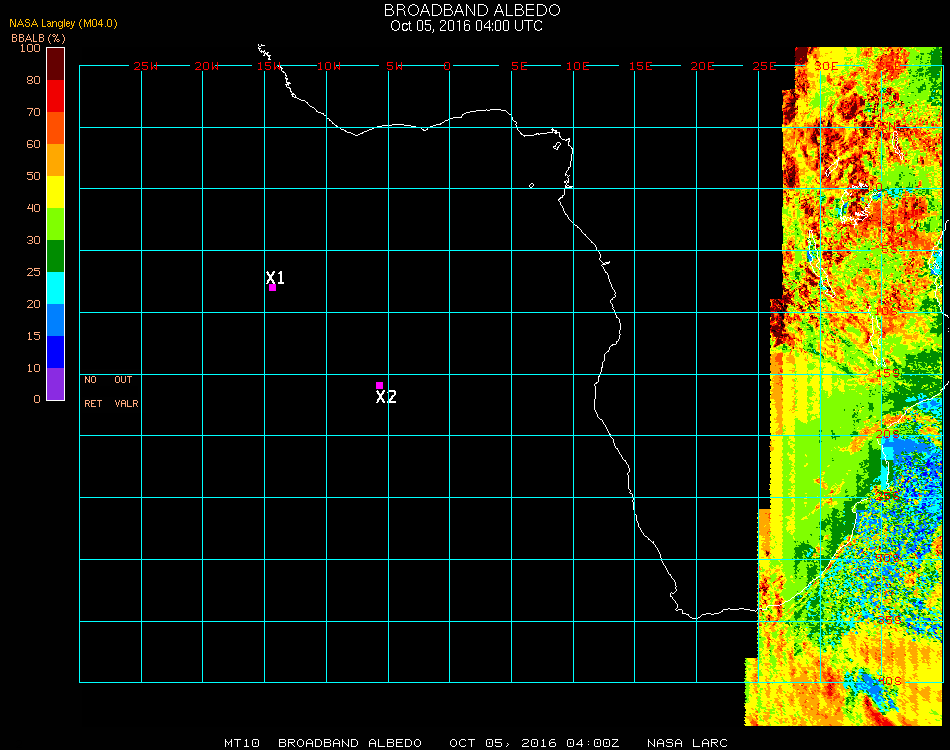
Task: Click the Oct.05, 2016 04:00 UTC timestamp
Action: 466,26
